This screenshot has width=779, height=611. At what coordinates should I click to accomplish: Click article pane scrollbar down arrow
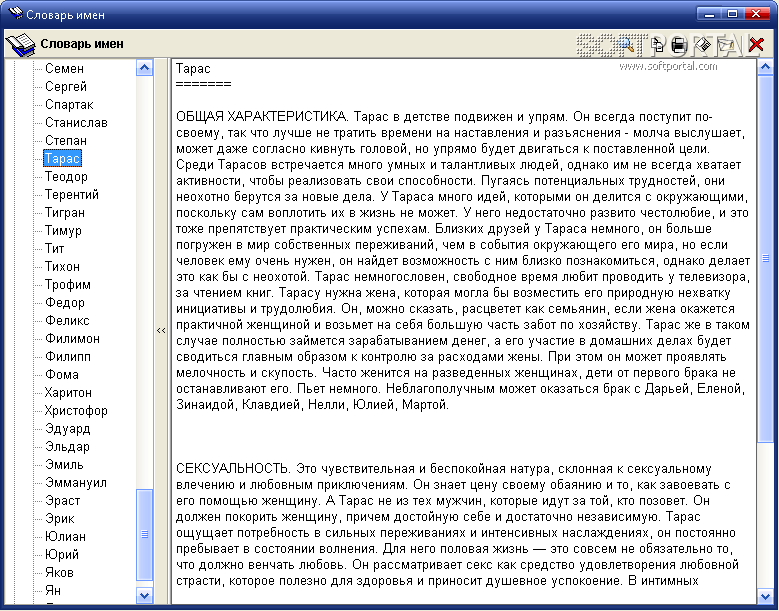(765, 595)
